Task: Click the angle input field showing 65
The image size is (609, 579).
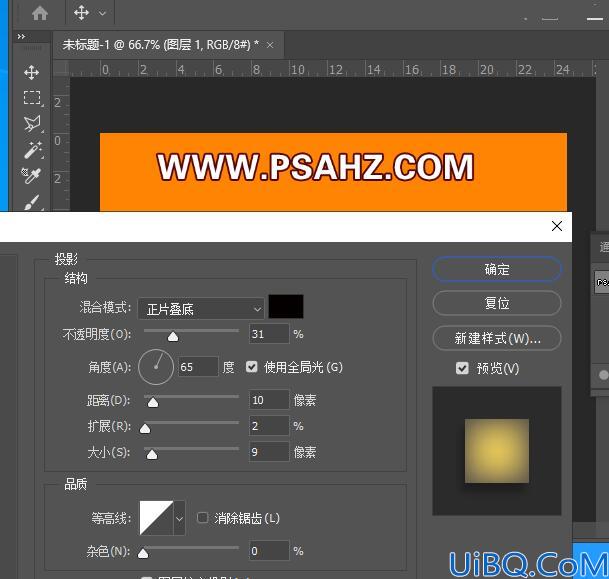Action: pyautogui.click(x=198, y=367)
